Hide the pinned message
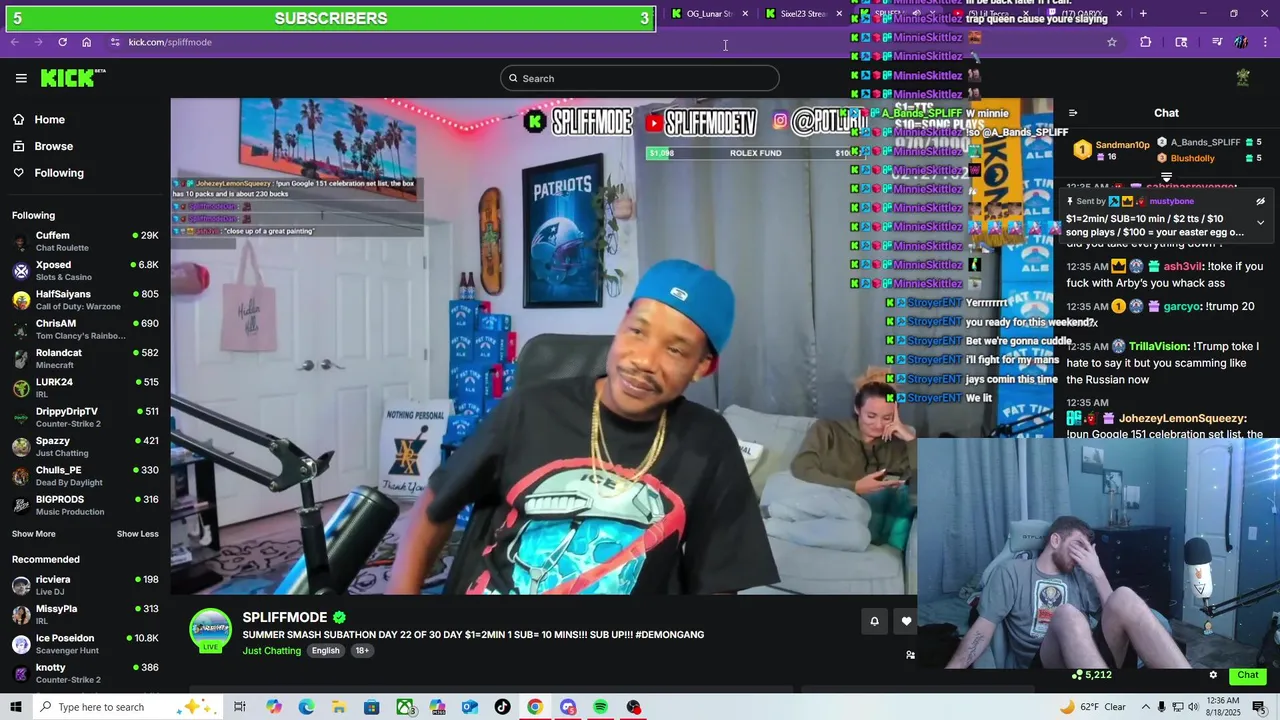 1260,201
